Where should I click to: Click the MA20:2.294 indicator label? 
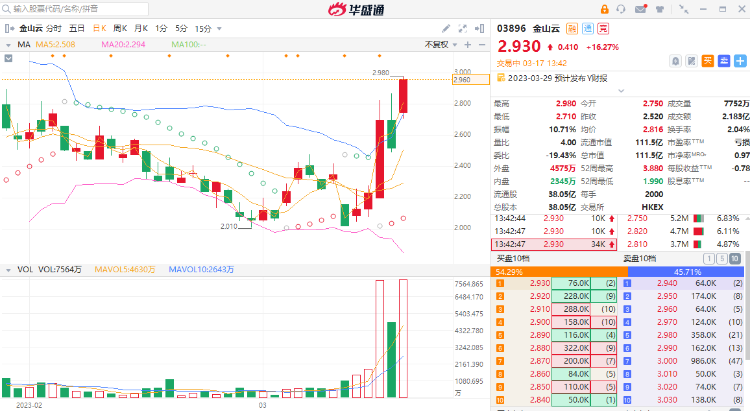(123, 44)
